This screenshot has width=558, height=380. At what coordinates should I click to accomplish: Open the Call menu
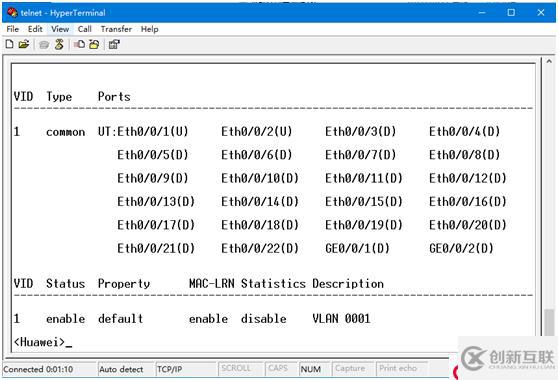(85, 29)
